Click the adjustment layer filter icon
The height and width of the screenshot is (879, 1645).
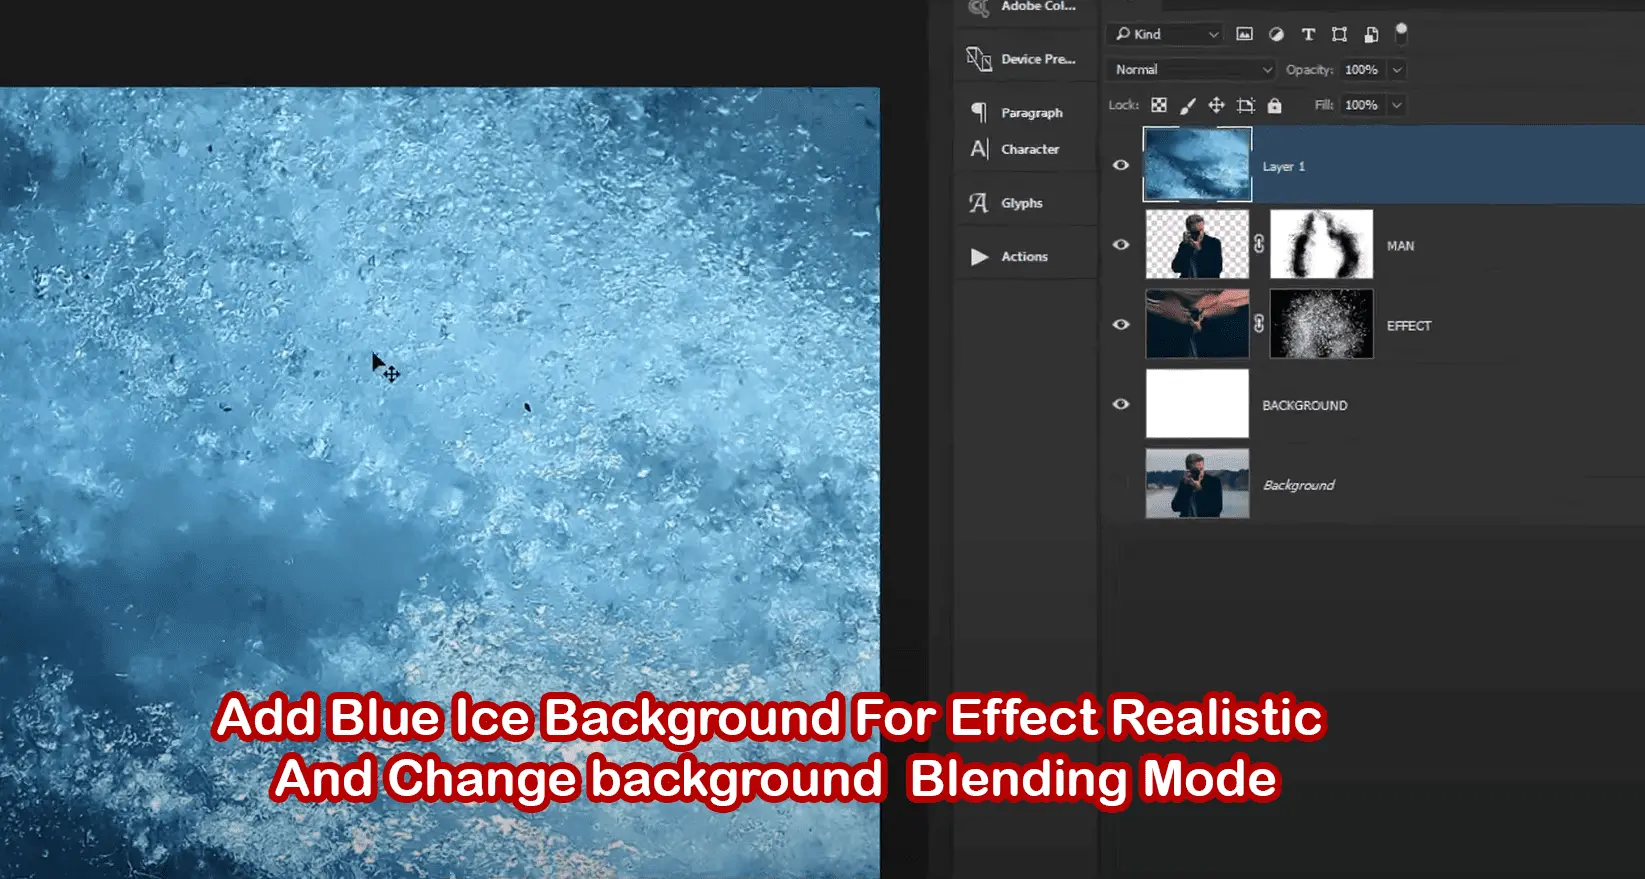click(1276, 34)
